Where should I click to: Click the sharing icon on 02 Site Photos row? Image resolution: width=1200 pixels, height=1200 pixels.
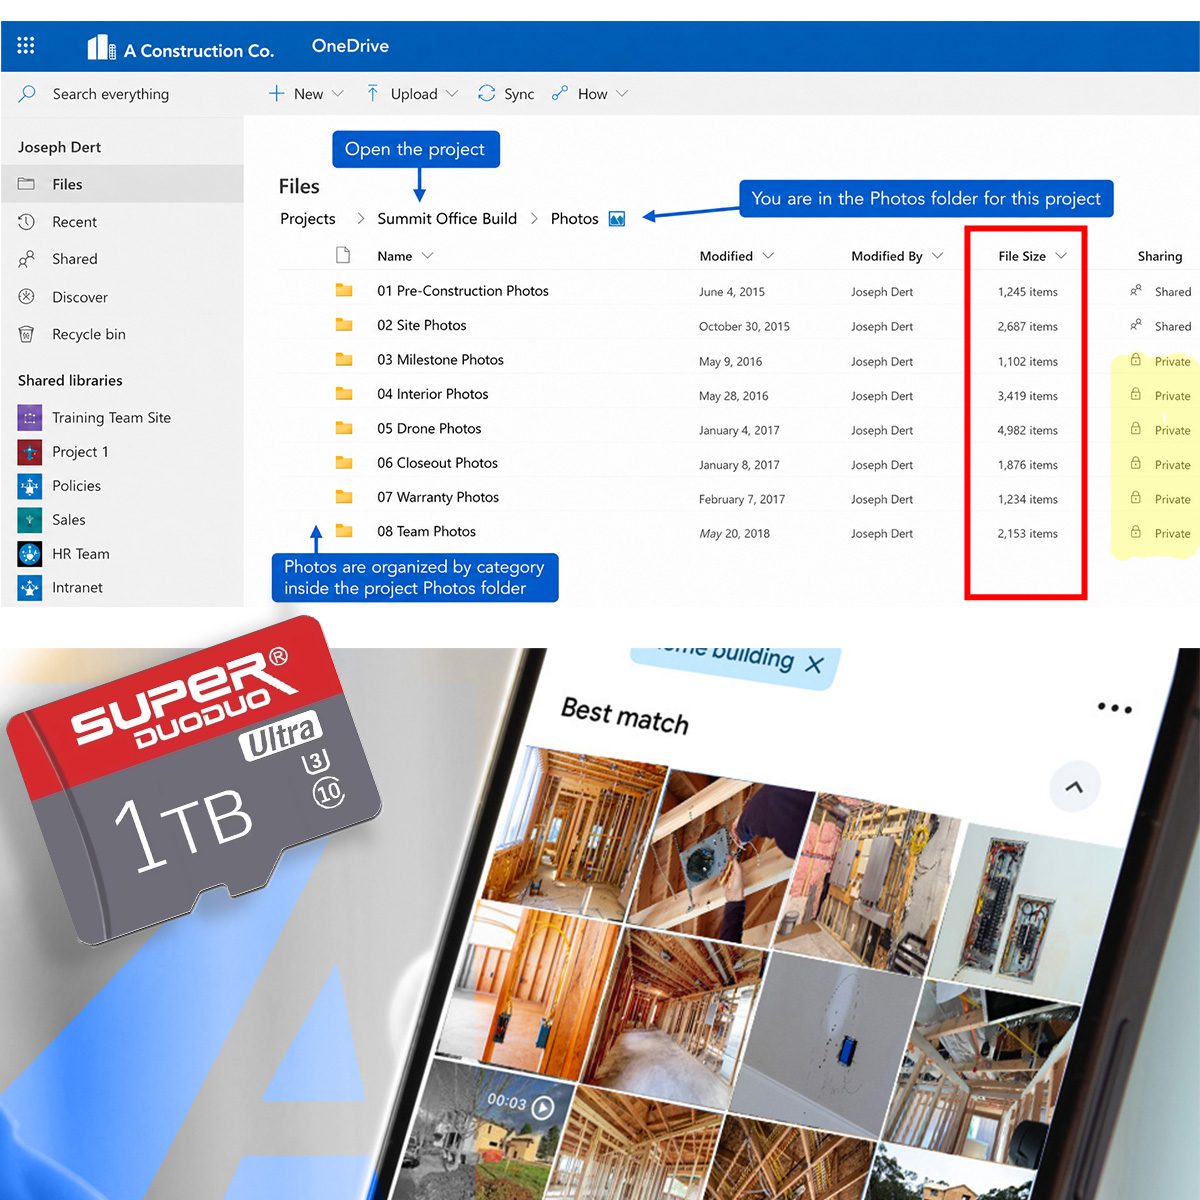(x=1136, y=325)
